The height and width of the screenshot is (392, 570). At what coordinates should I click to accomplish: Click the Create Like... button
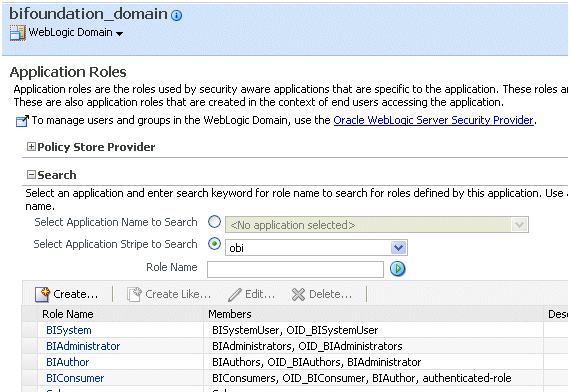click(x=169, y=294)
